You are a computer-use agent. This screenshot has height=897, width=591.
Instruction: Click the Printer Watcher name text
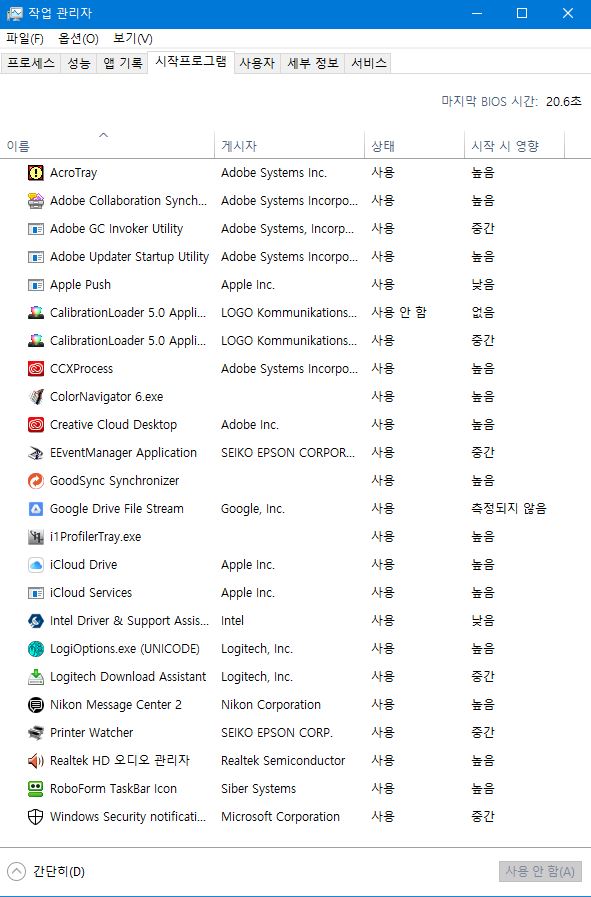tap(92, 733)
